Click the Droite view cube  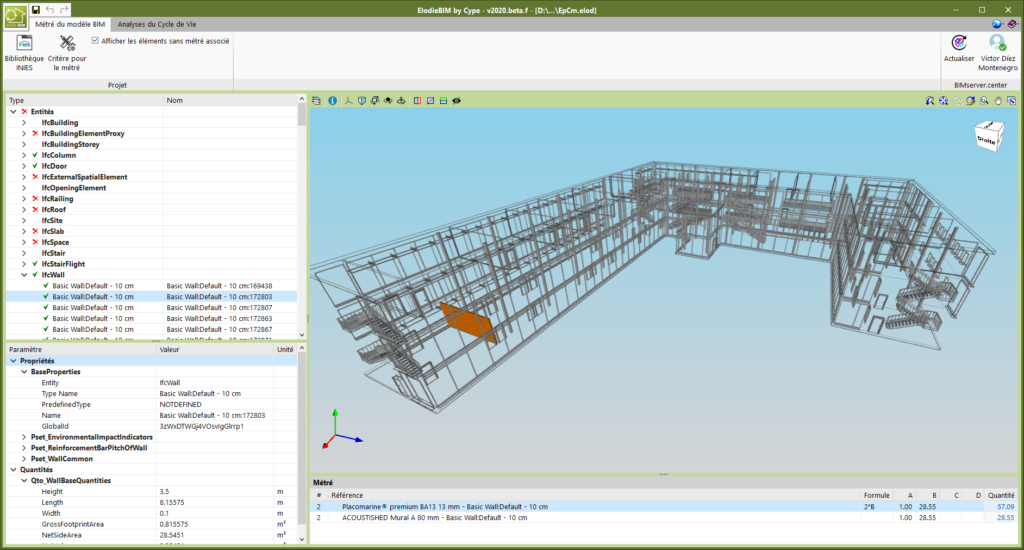pyautogui.click(x=987, y=137)
